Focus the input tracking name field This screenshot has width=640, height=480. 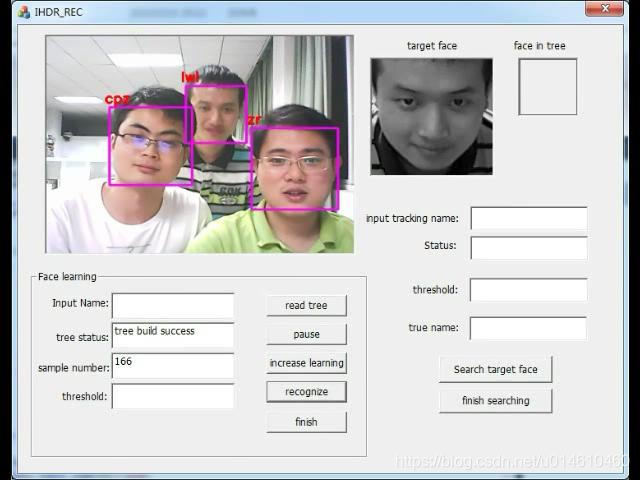pyautogui.click(x=529, y=218)
